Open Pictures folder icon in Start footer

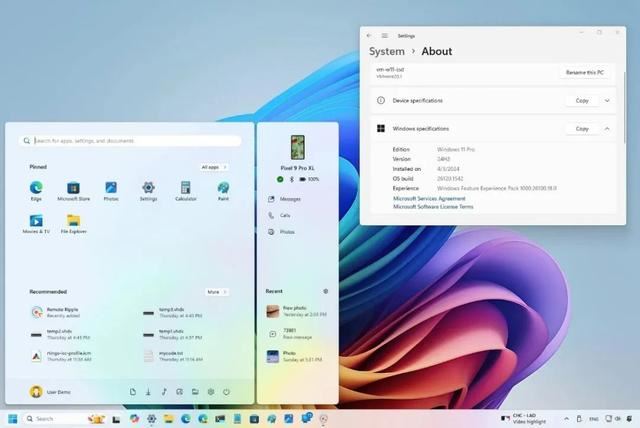coord(180,392)
